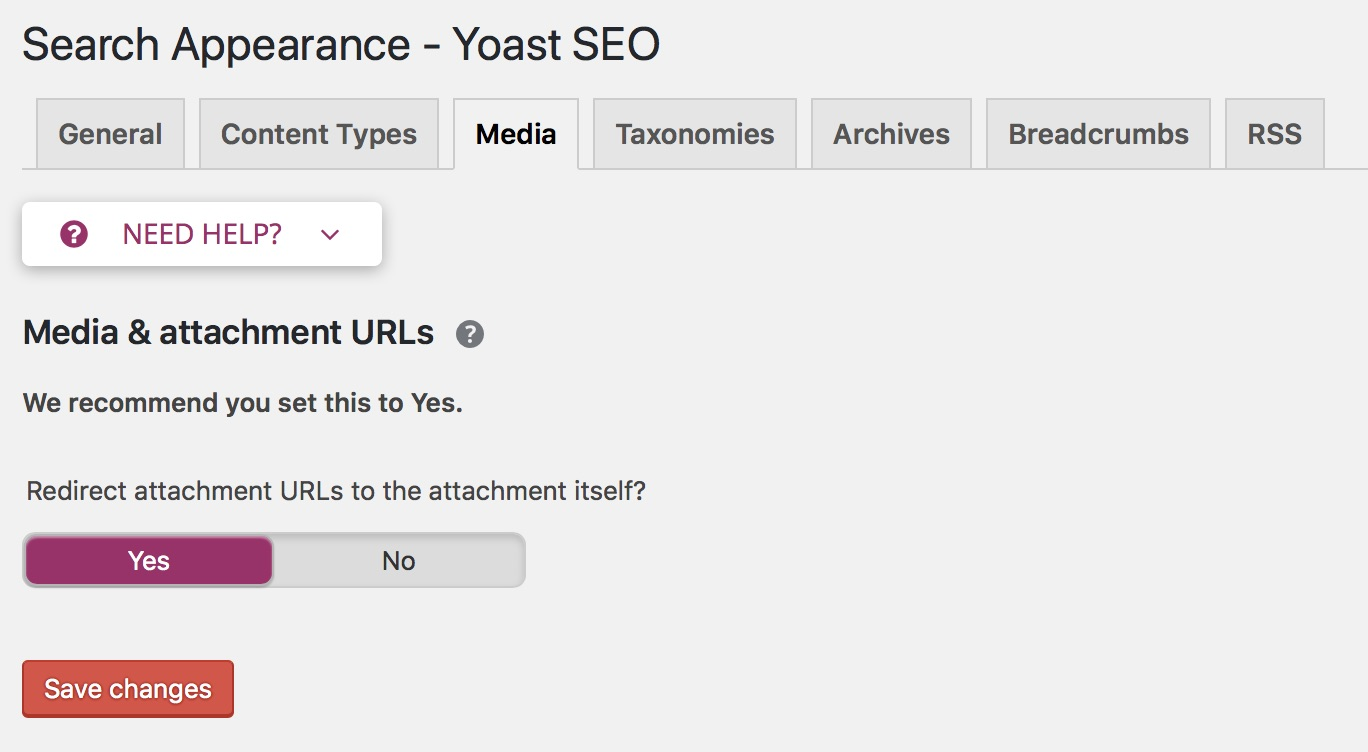Select the RSS tab

tap(1274, 134)
